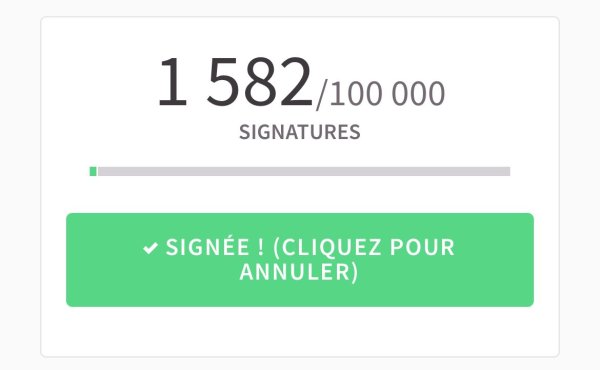Viewport: 600px width, 370px height.
Task: Click the word ANNULER on the button
Action: click(x=295, y=272)
